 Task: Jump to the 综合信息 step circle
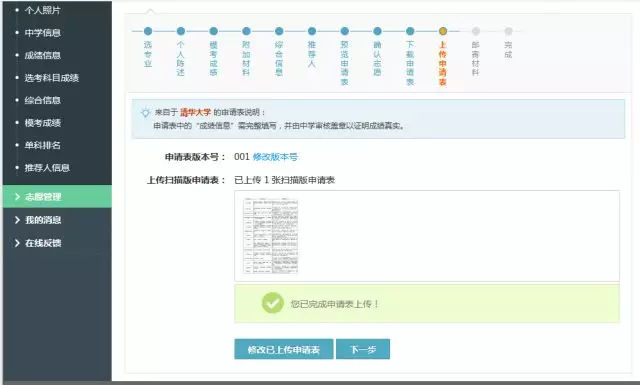coord(279,31)
